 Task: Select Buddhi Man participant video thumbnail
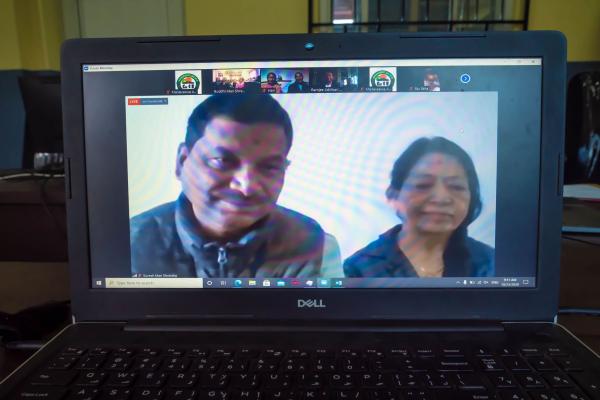point(230,80)
